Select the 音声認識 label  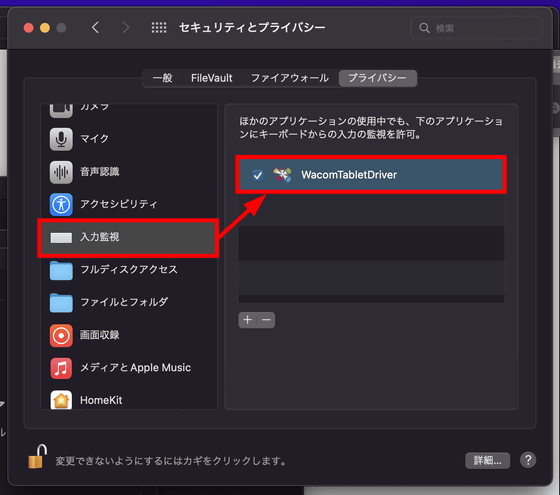100,171
